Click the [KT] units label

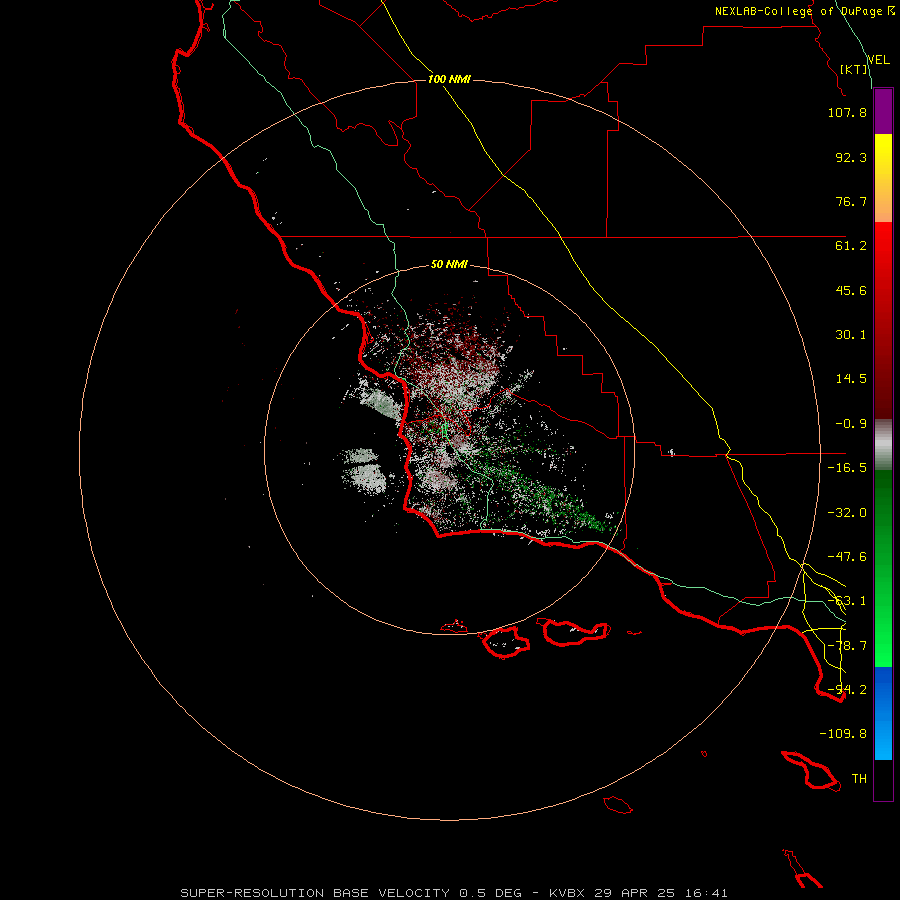[x=854, y=69]
